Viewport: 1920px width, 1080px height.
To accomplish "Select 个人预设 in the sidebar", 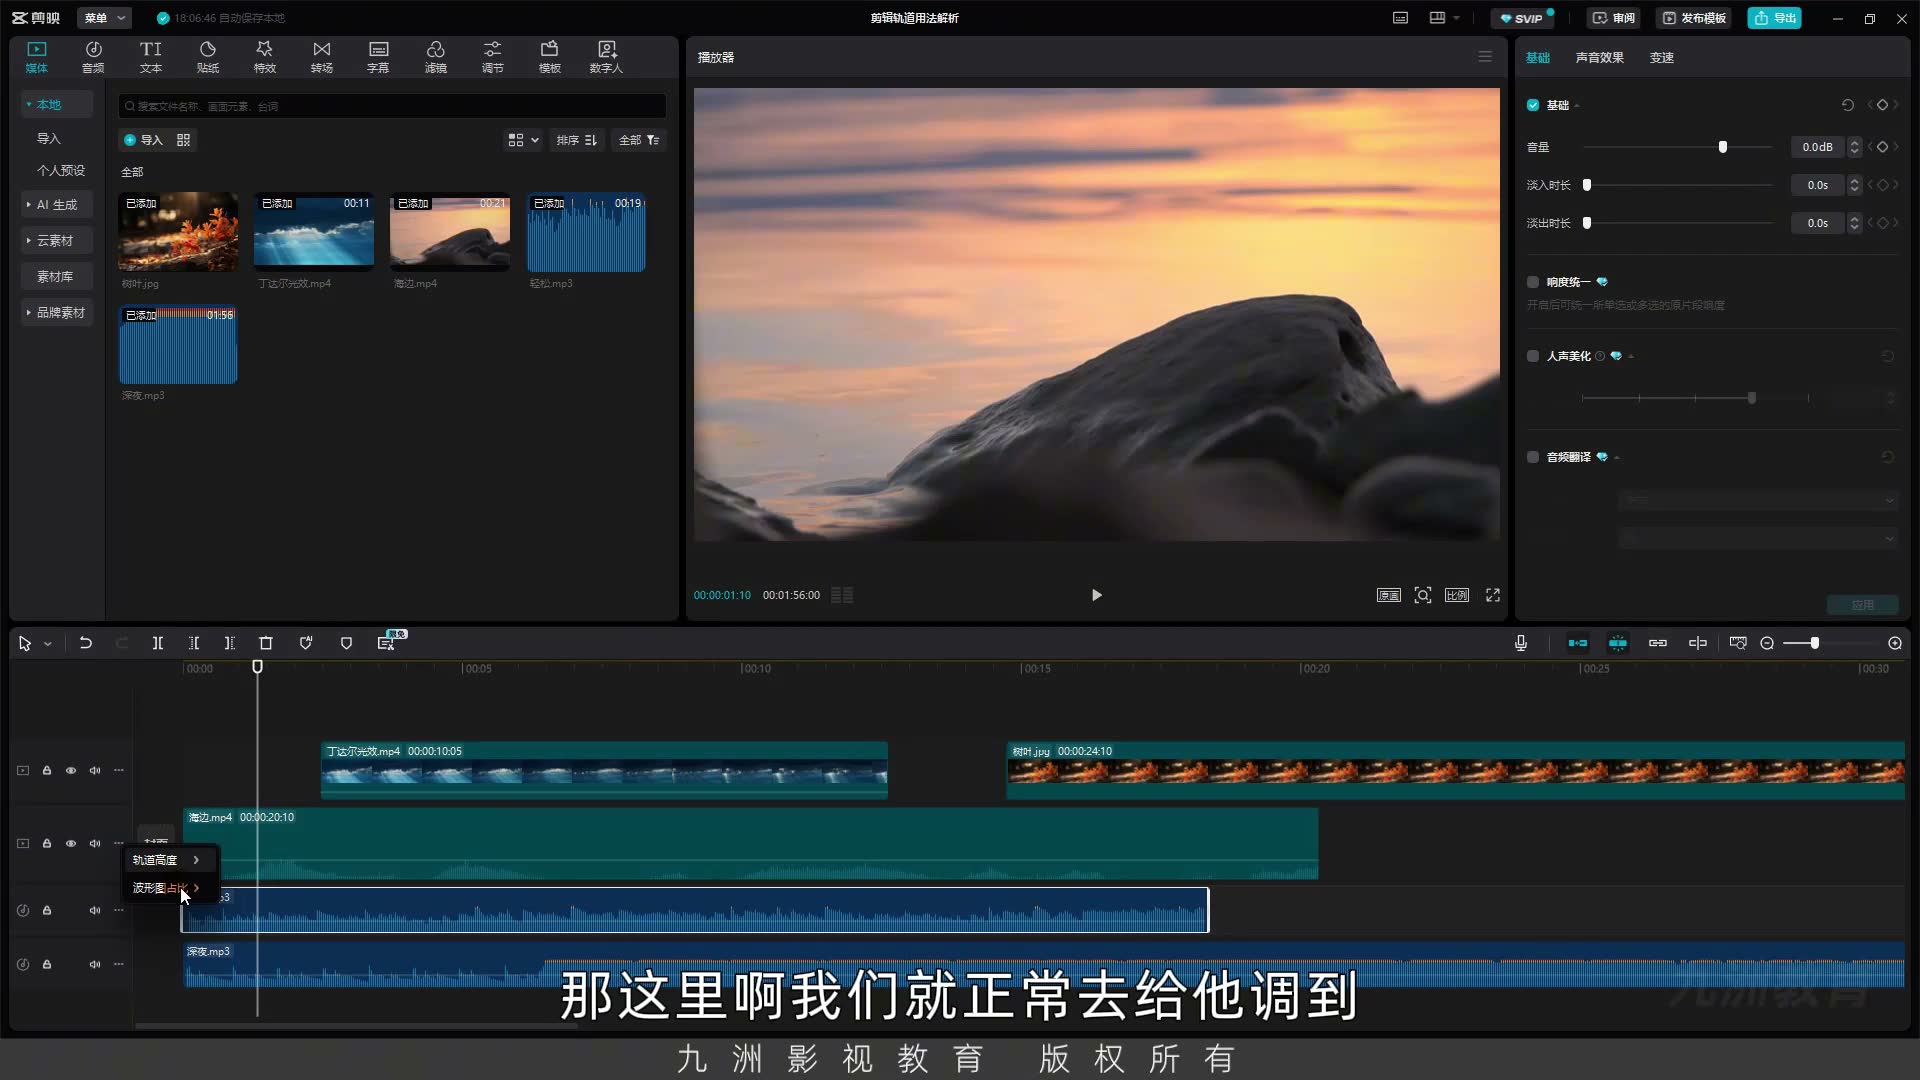I will (x=60, y=170).
